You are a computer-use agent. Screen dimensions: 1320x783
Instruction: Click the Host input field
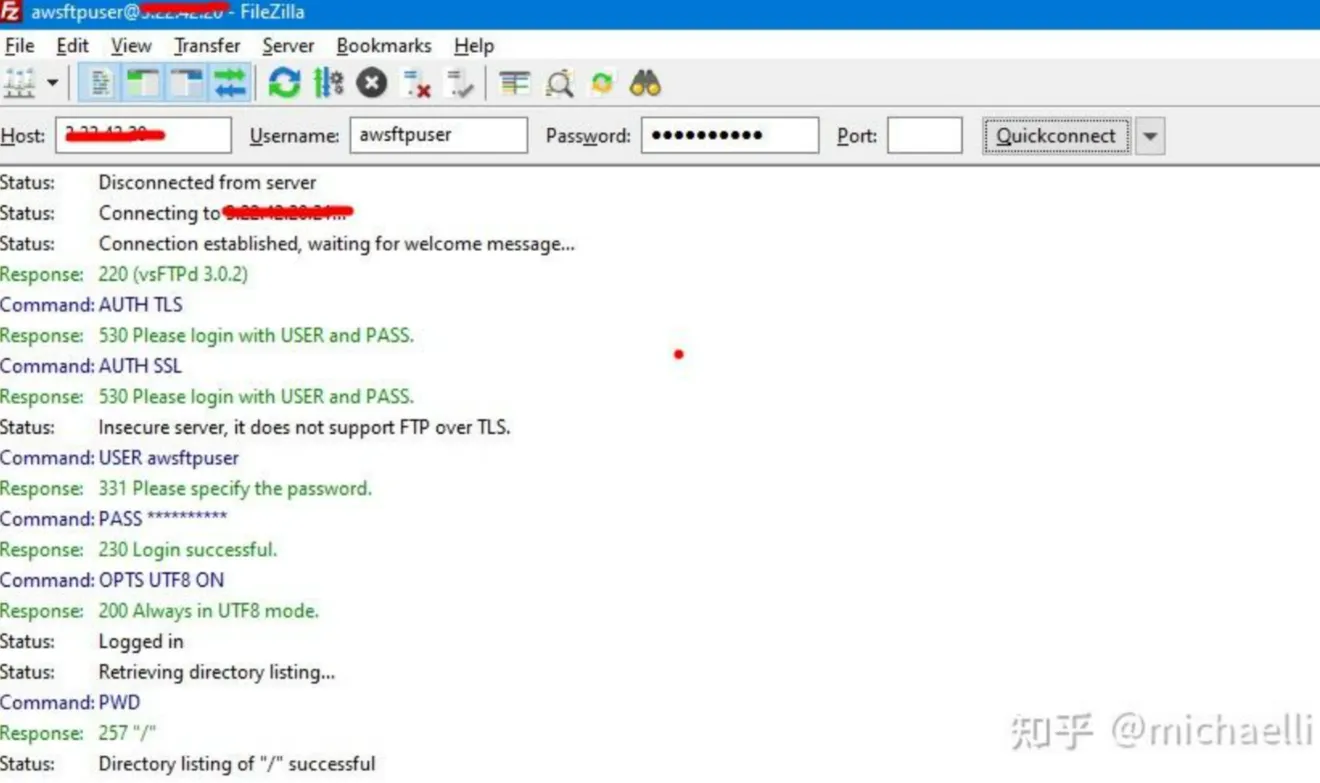tap(143, 135)
